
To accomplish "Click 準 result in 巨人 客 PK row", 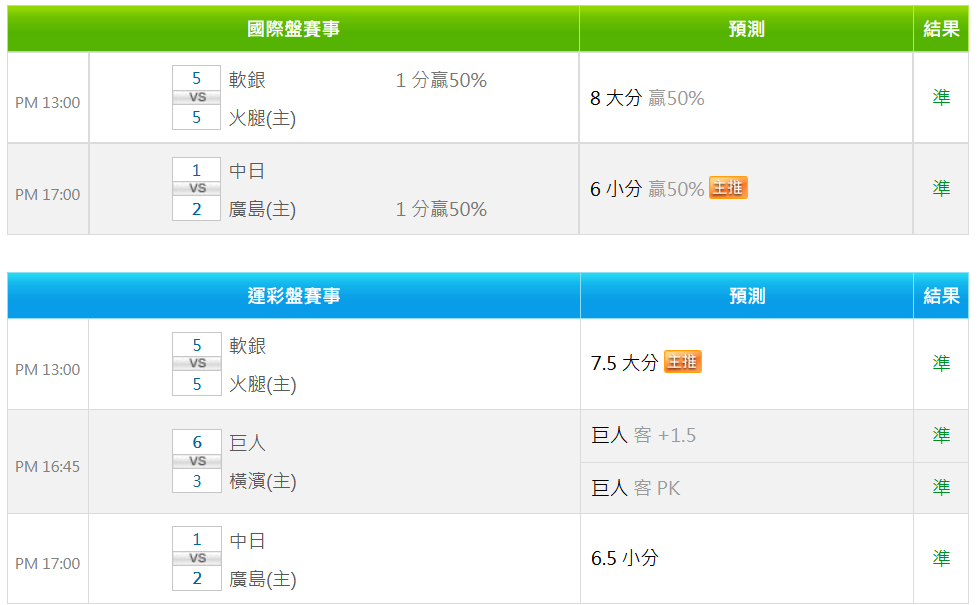I will point(941,488).
